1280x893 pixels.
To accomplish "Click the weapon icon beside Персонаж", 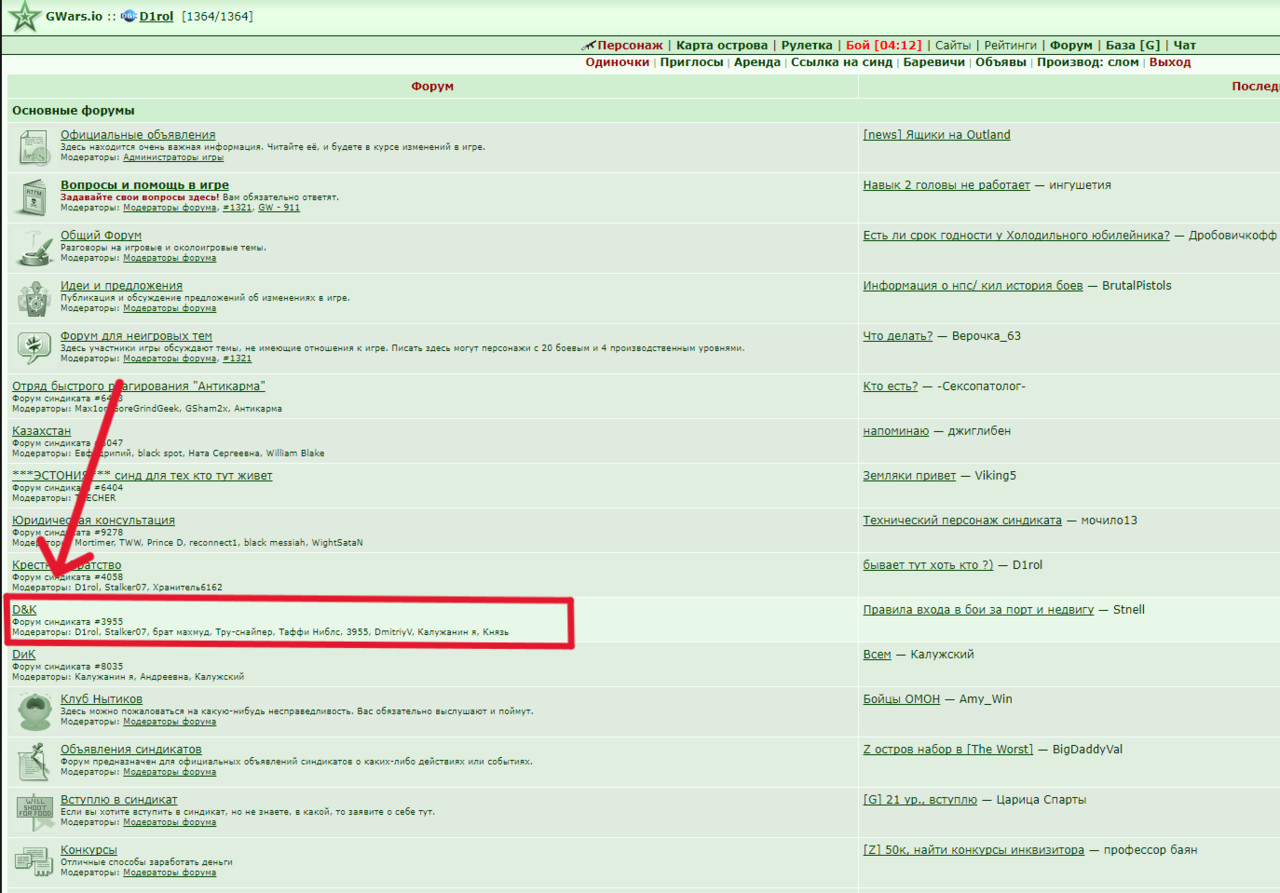I will pyautogui.click(x=588, y=45).
